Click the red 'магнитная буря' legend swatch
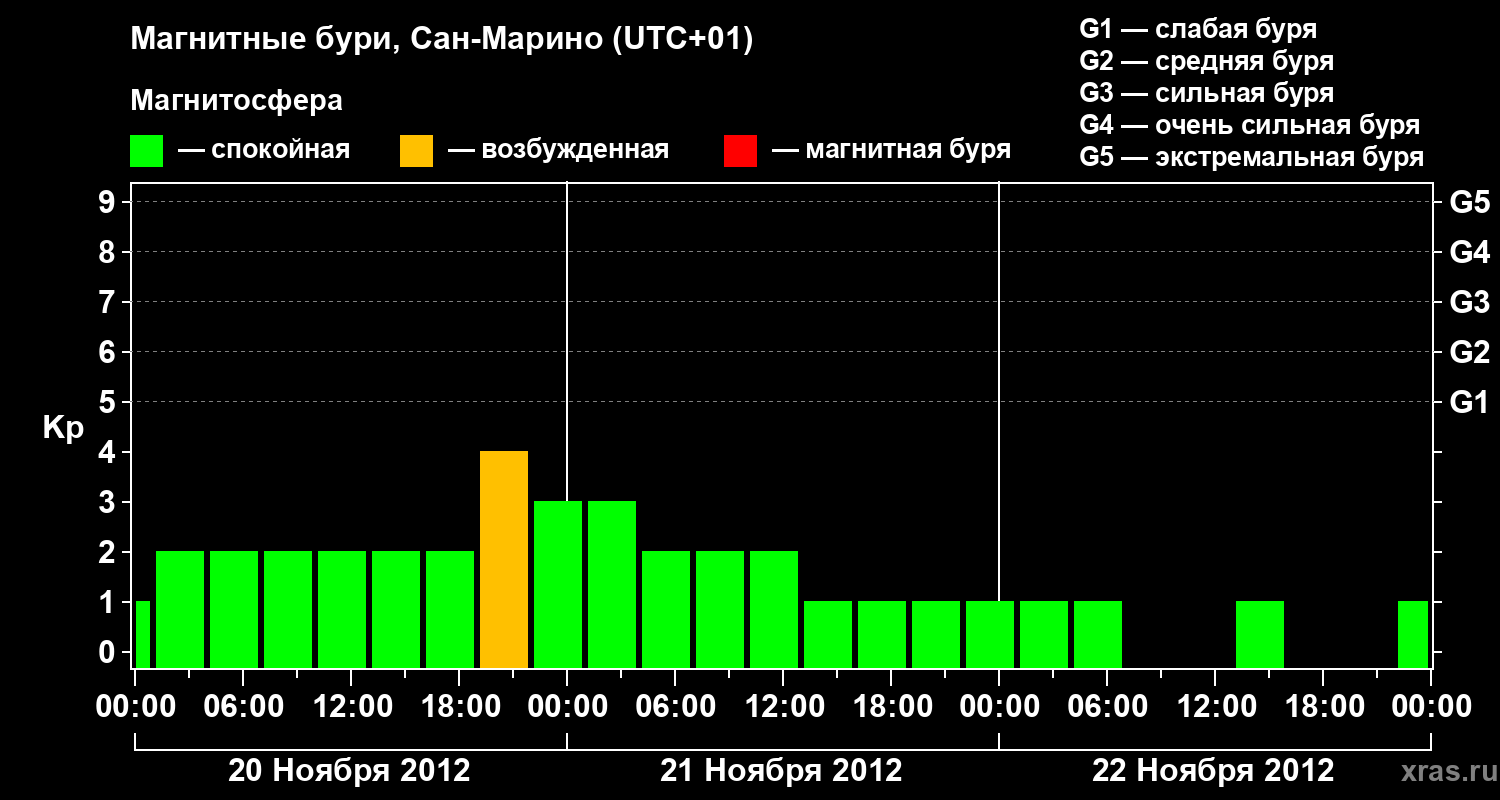 pos(740,151)
